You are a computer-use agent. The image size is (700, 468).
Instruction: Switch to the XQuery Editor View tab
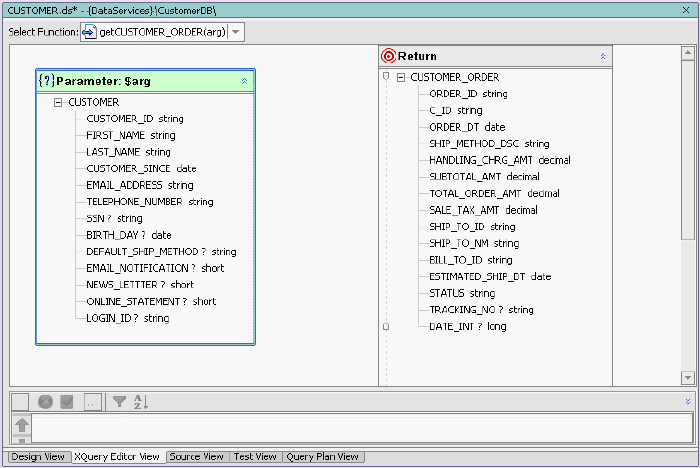point(117,457)
